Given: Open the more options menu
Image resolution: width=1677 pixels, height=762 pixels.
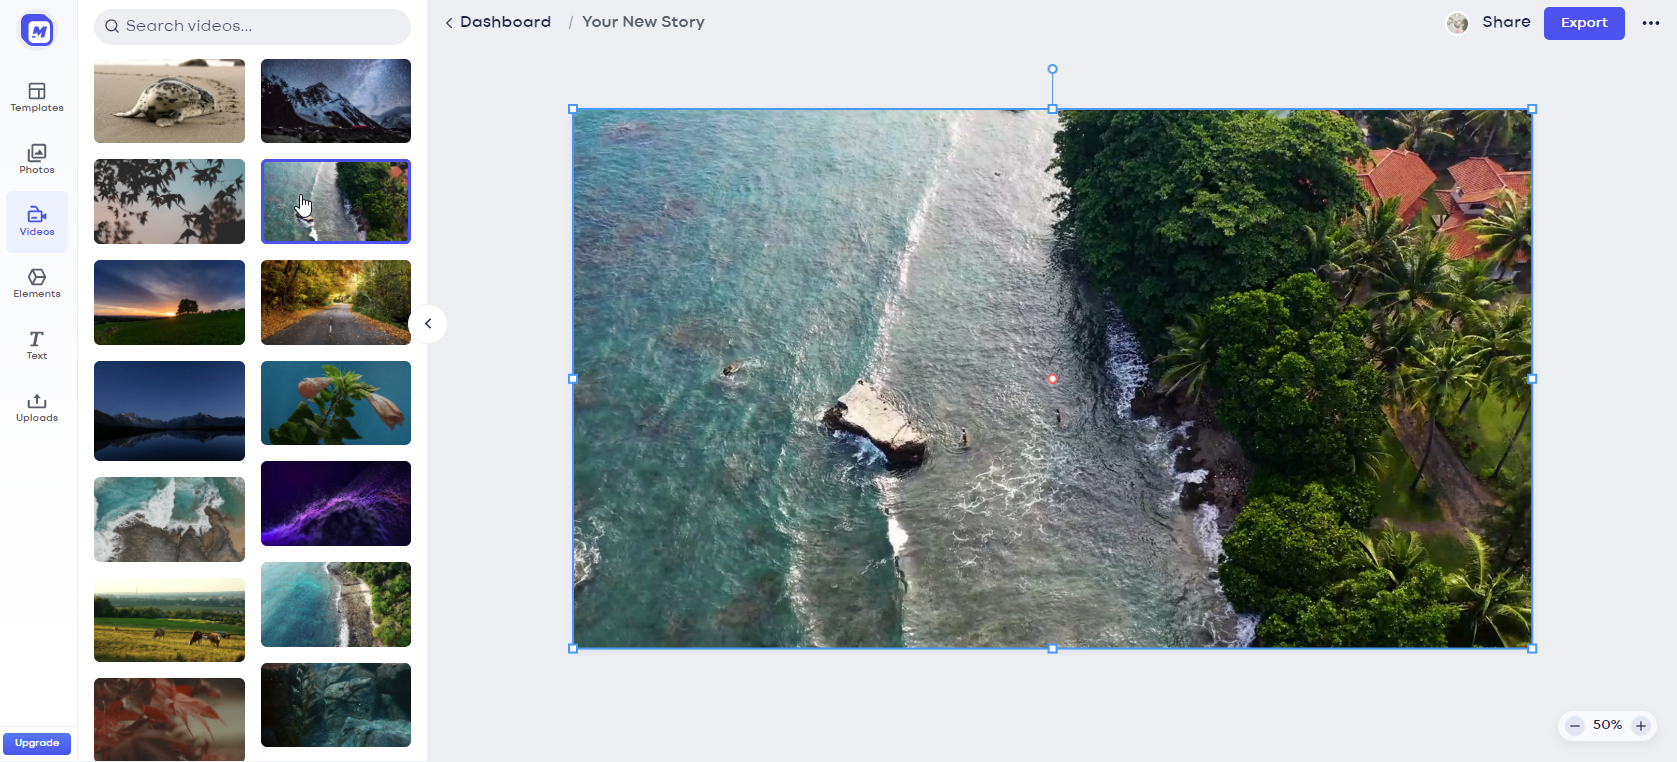Looking at the screenshot, I should coord(1651,23).
